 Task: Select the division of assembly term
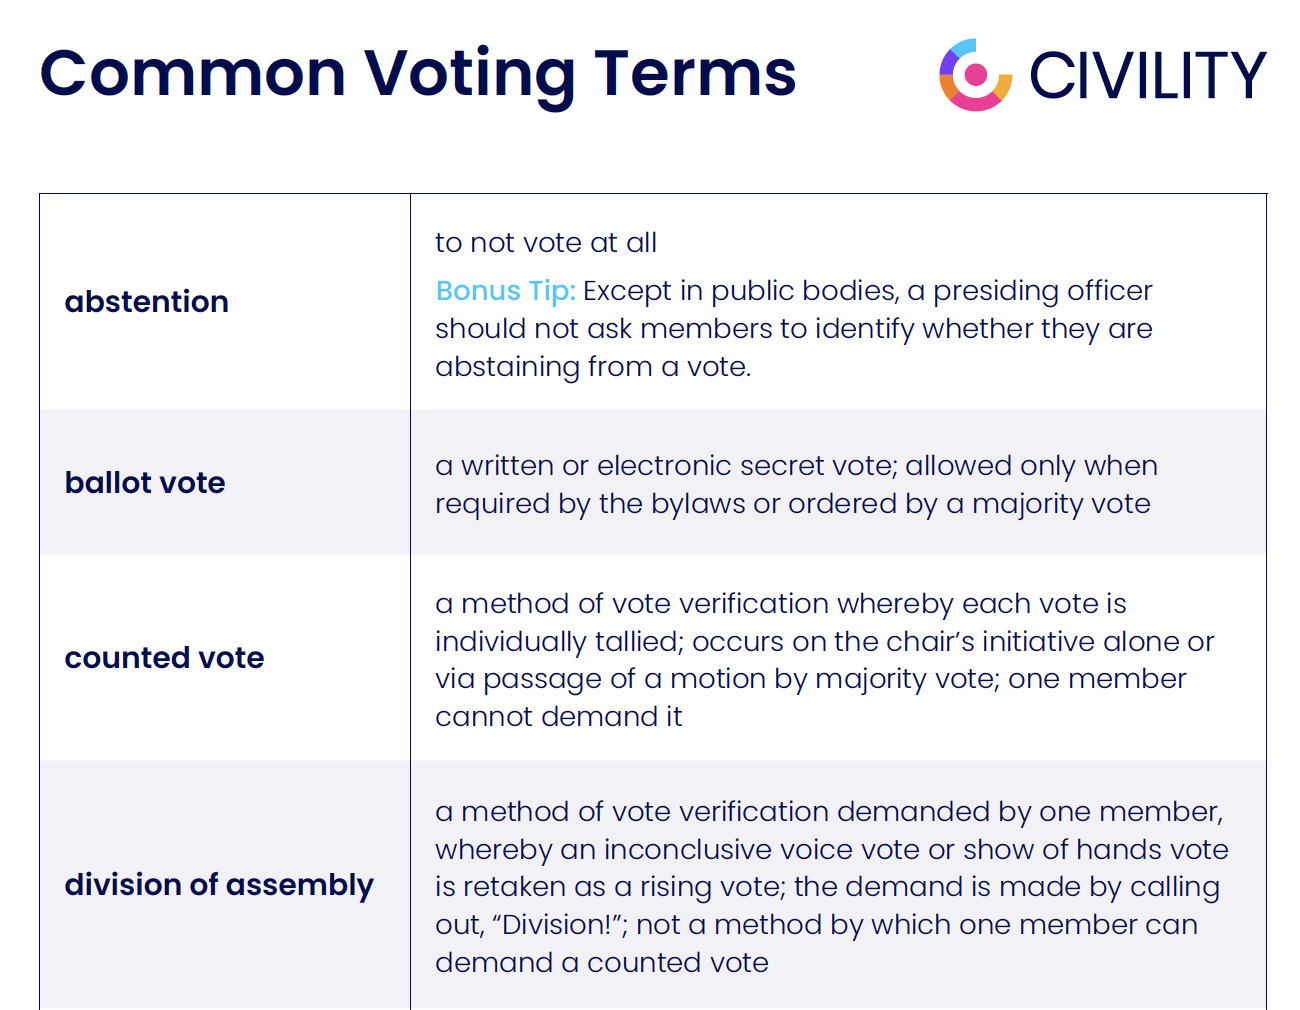pyautogui.click(x=219, y=885)
